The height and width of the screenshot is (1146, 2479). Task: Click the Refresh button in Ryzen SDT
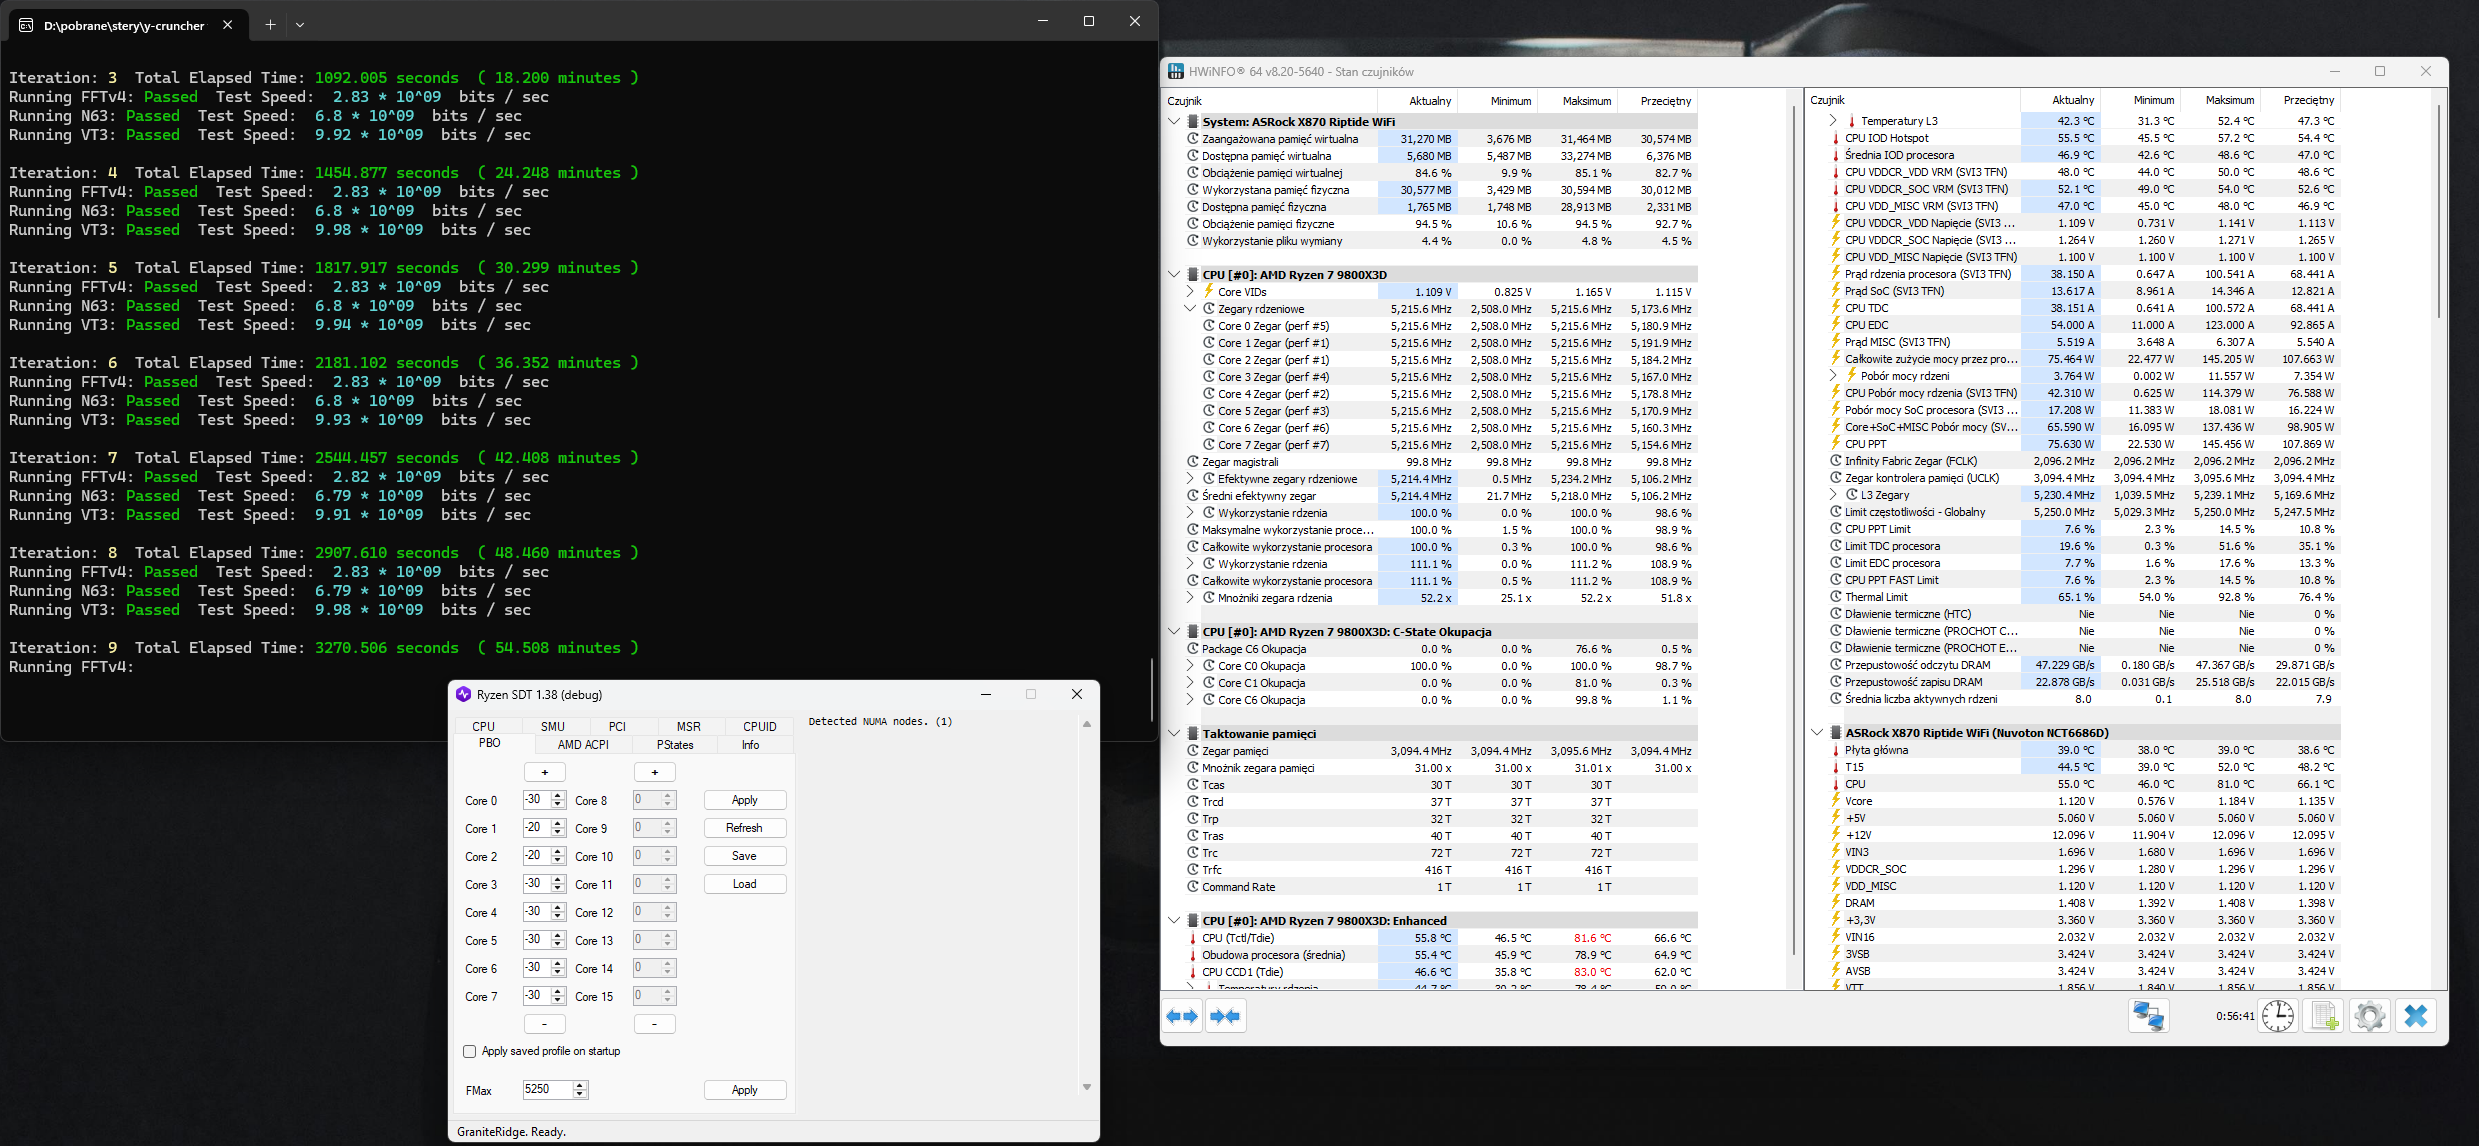[744, 828]
